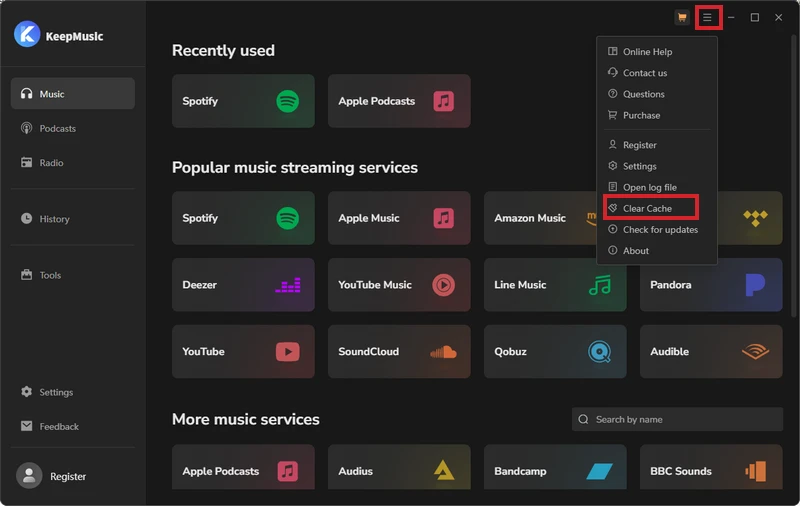Image resolution: width=800 pixels, height=506 pixels.
Task: Click the Qobuz disc icon
Action: (x=599, y=351)
